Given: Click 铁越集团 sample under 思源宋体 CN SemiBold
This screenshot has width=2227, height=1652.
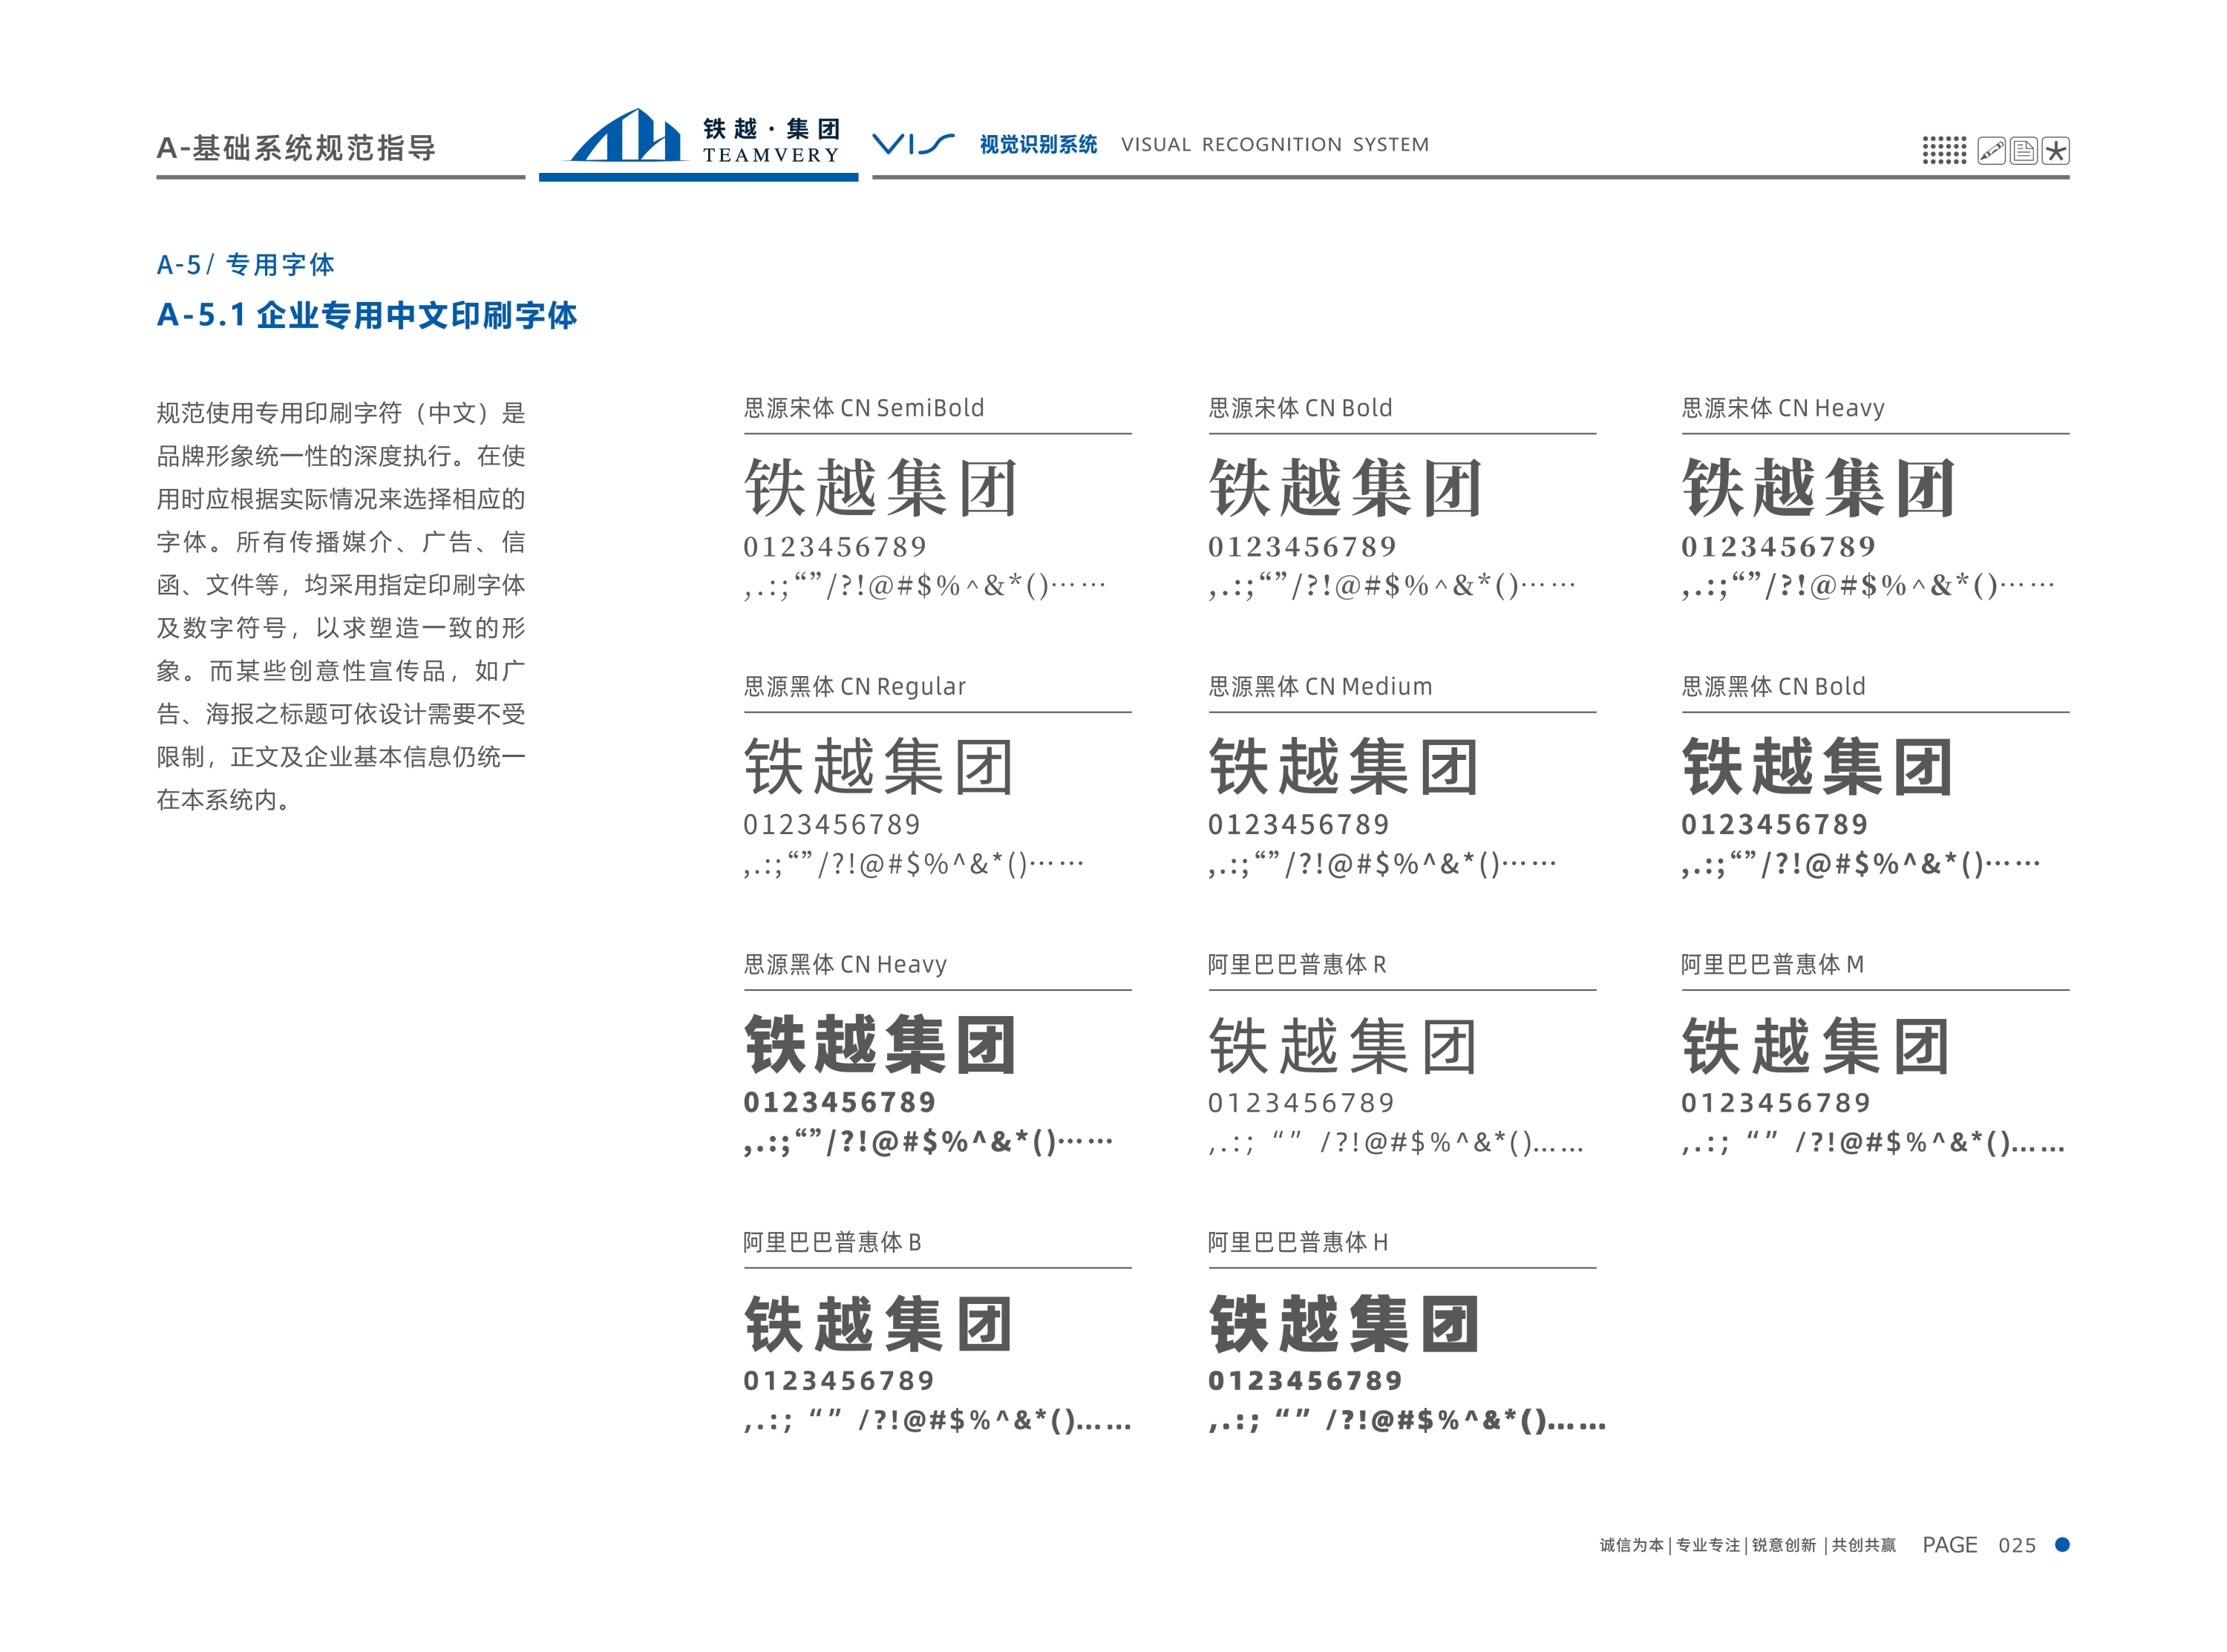Looking at the screenshot, I should 880,488.
